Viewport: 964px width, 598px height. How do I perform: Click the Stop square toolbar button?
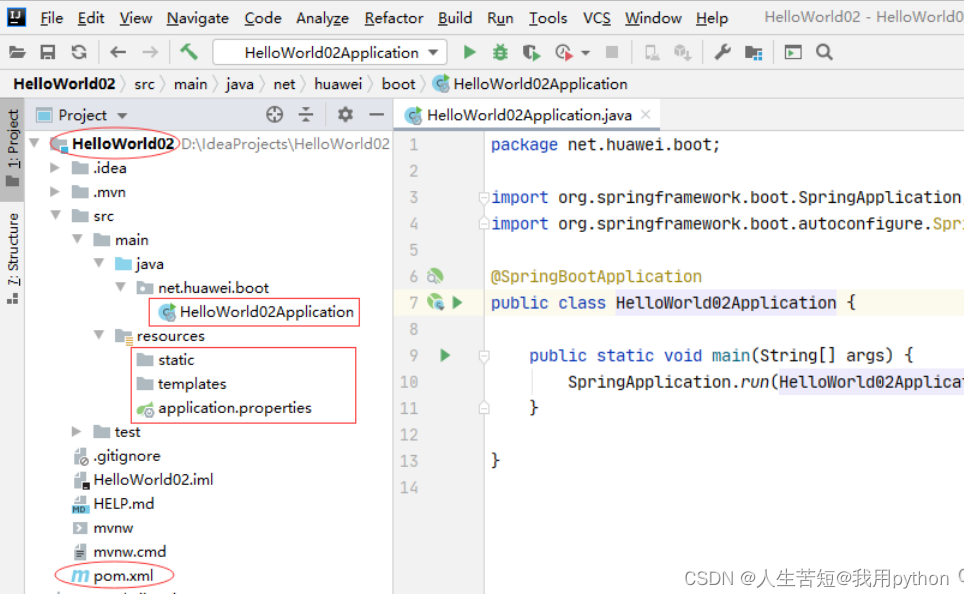(612, 52)
